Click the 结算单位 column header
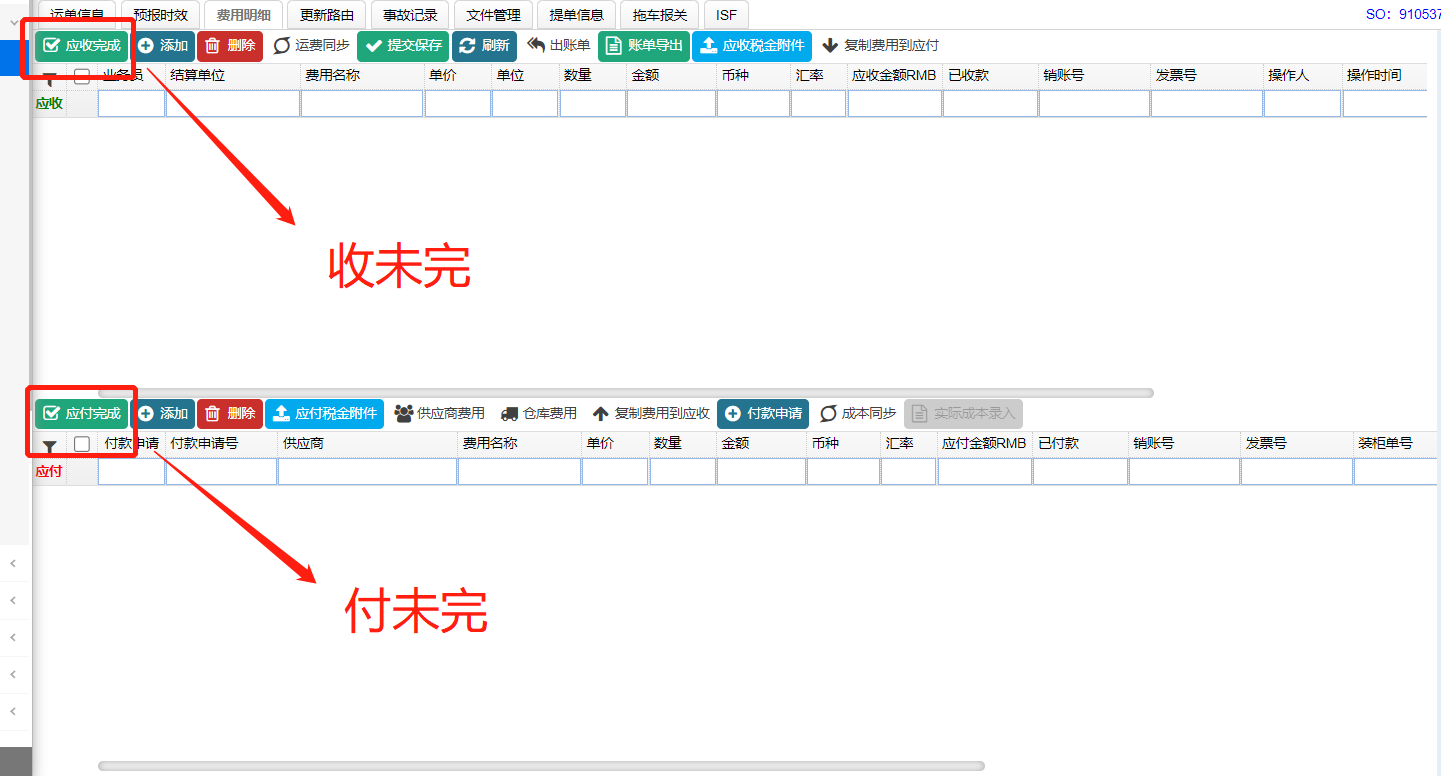This screenshot has width=1441, height=776. click(198, 76)
